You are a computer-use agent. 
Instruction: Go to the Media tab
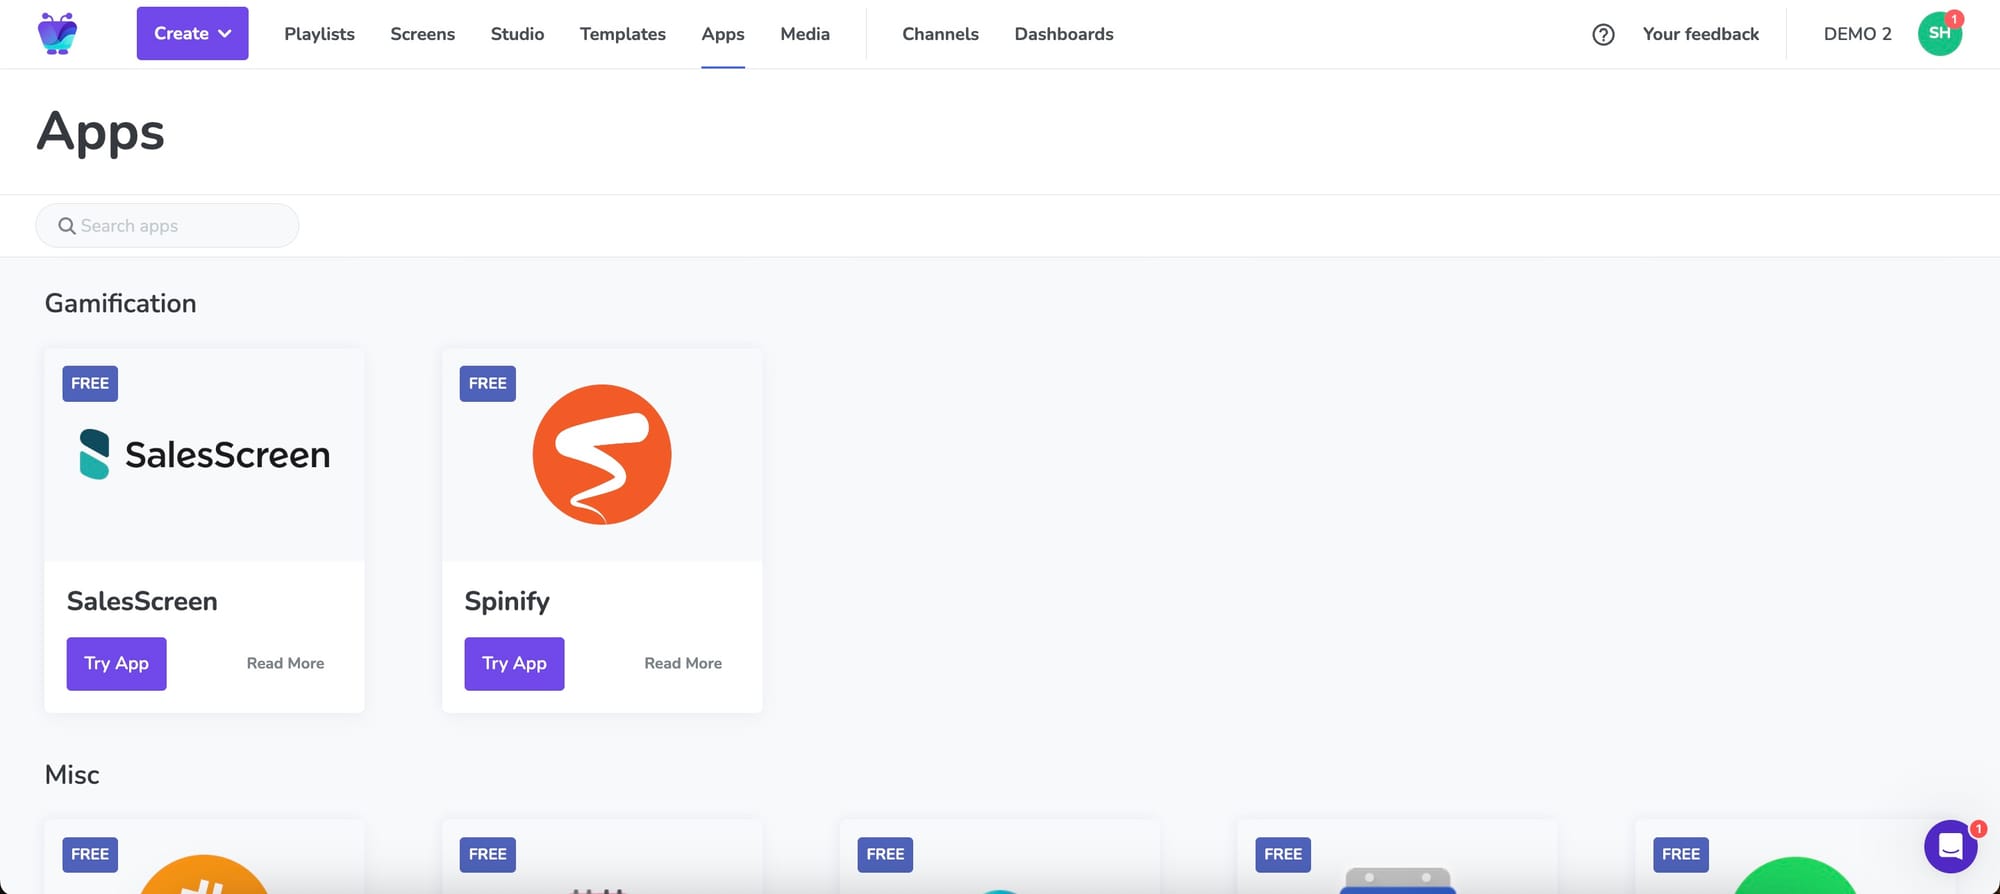coord(805,34)
